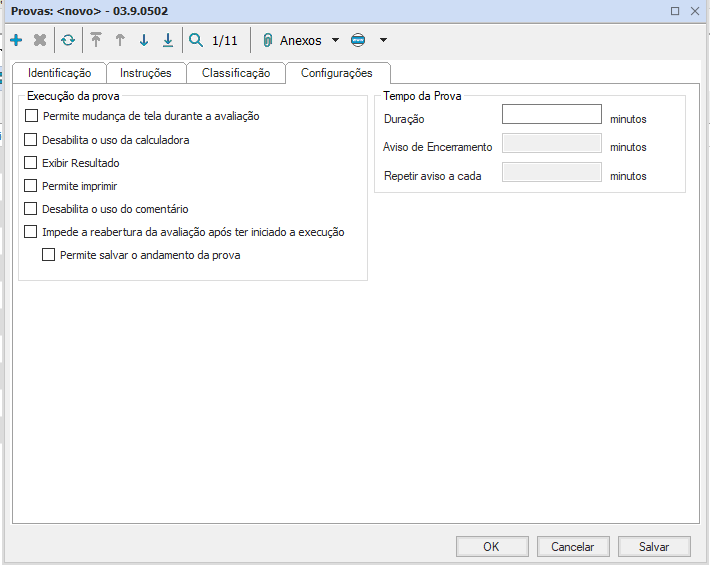Check Desabilita o uso da calculadora
This screenshot has height=566, width=710.
click(x=31, y=140)
